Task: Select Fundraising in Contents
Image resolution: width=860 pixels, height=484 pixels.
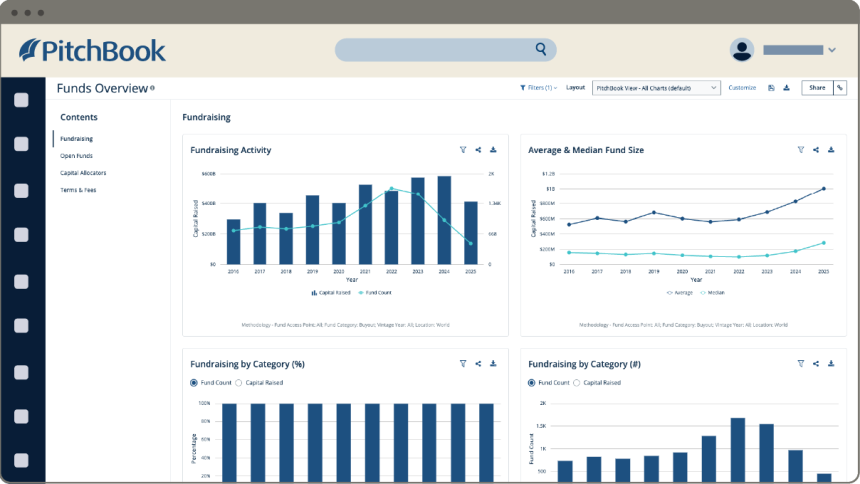Action: pyautogui.click(x=76, y=139)
